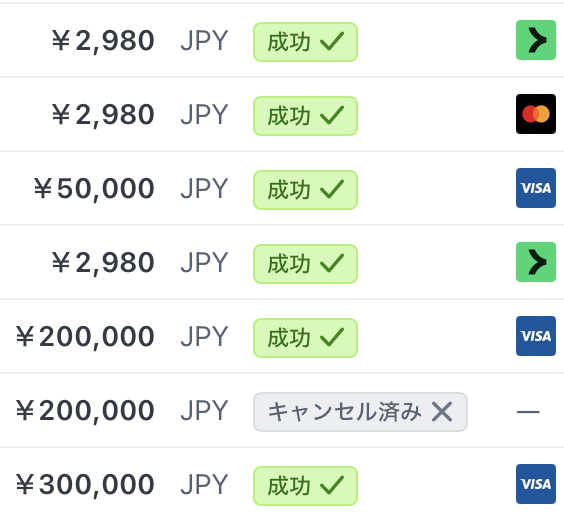This screenshot has height=512, width=564.
Task: Click the 成功 badge in the first row
Action: click(x=305, y=42)
